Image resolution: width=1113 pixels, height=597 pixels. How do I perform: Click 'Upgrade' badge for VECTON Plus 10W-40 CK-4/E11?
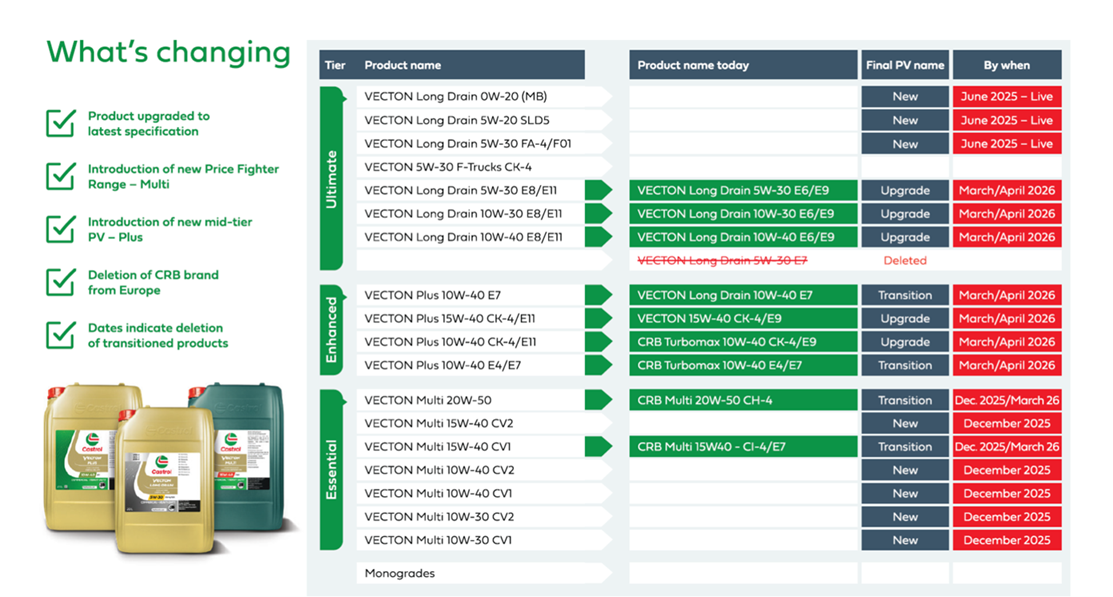tap(905, 342)
